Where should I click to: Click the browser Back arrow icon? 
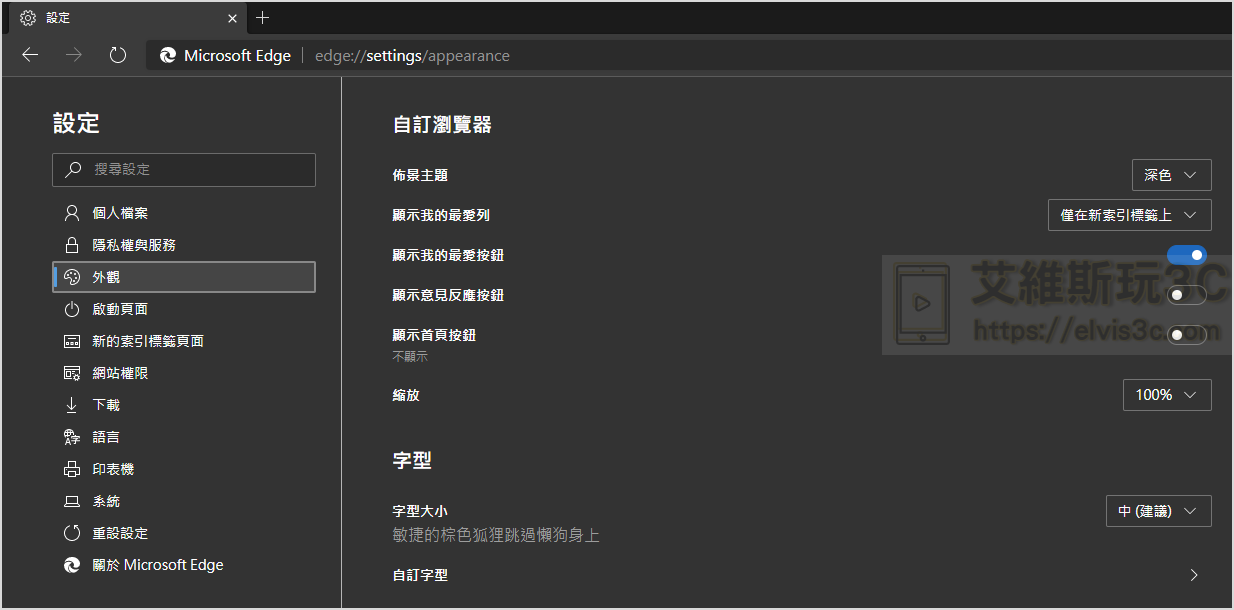[x=30, y=55]
